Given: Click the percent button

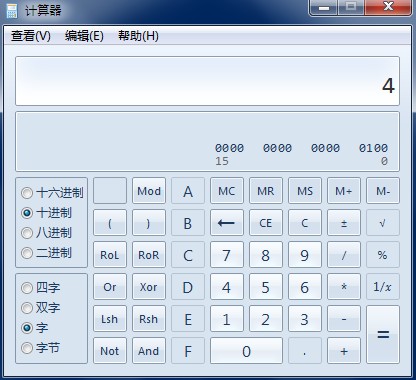Looking at the screenshot, I should point(383,255).
